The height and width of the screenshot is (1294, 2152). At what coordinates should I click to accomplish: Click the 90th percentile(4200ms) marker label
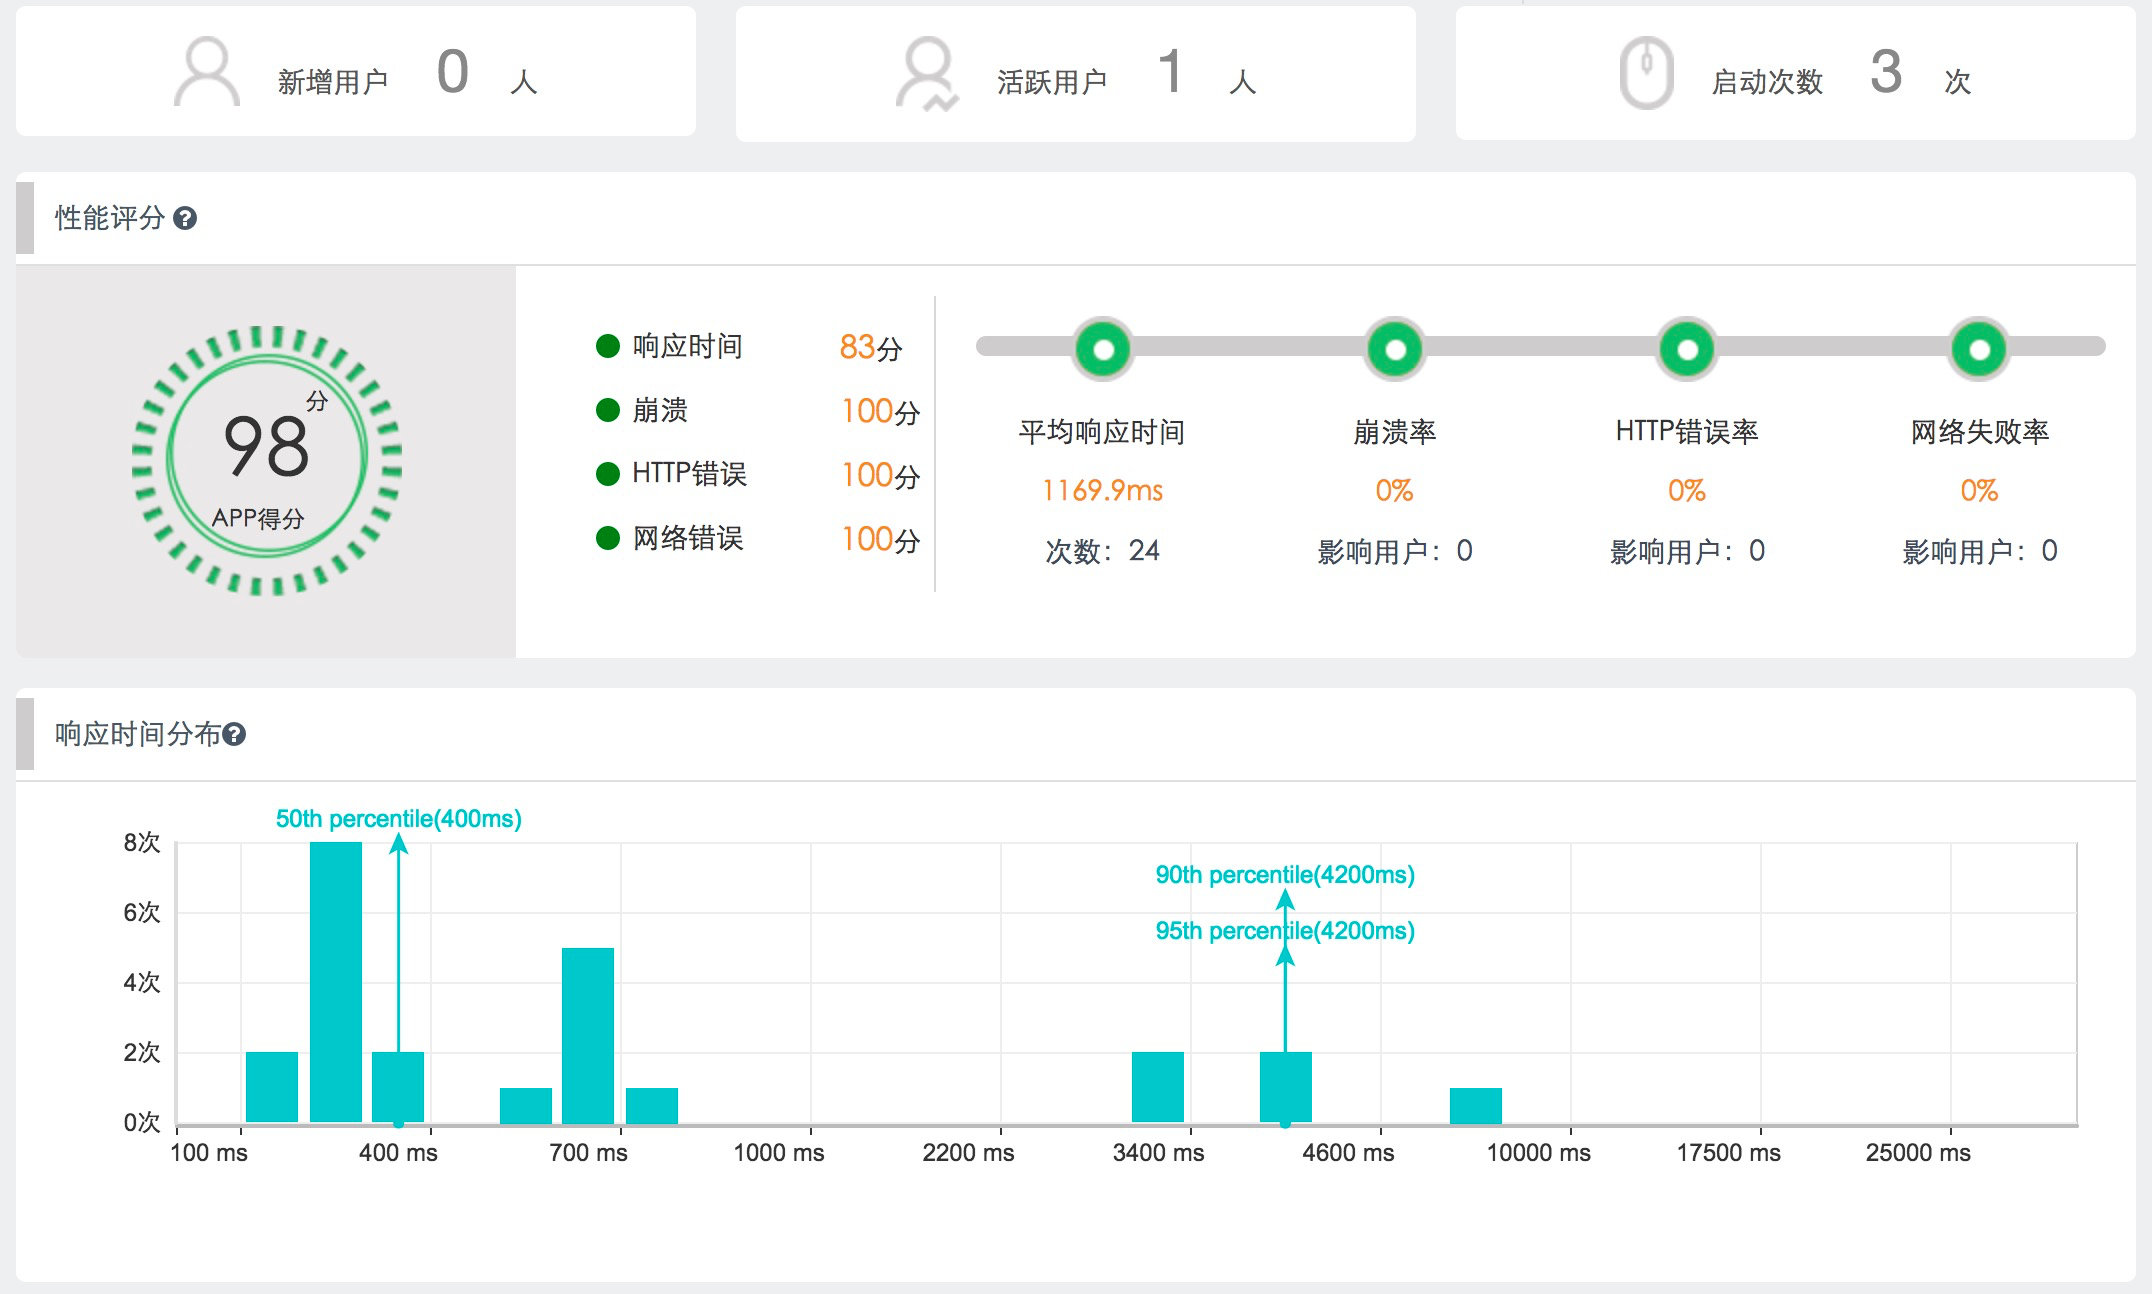(x=1285, y=875)
